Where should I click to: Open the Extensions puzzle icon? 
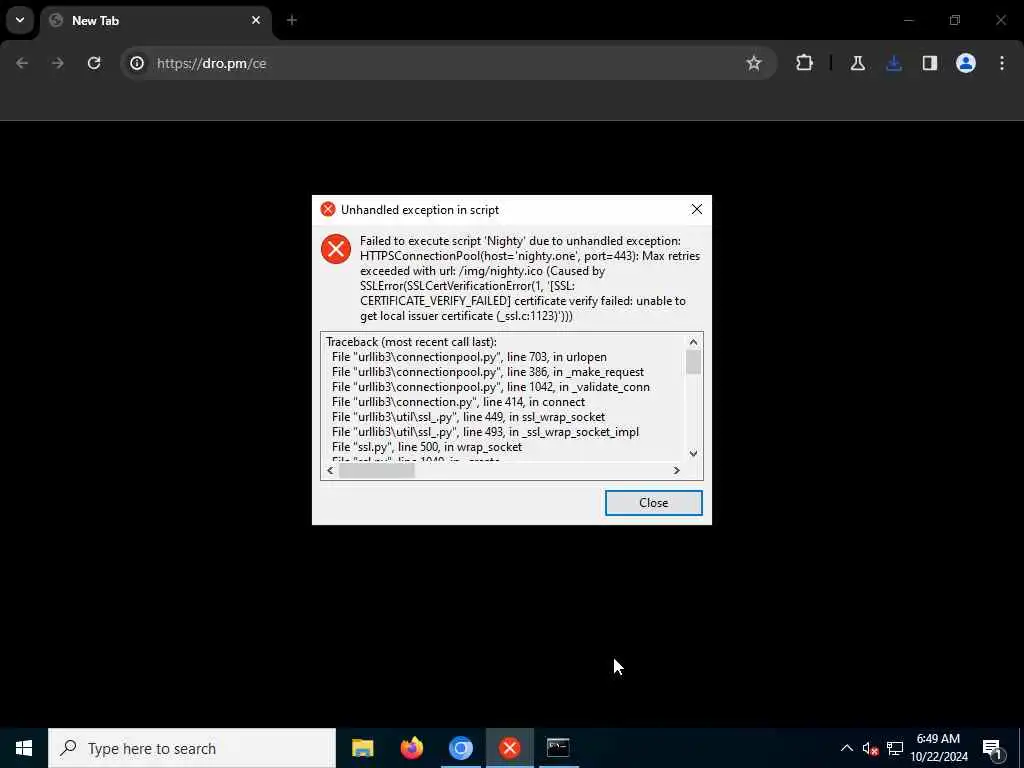[805, 63]
